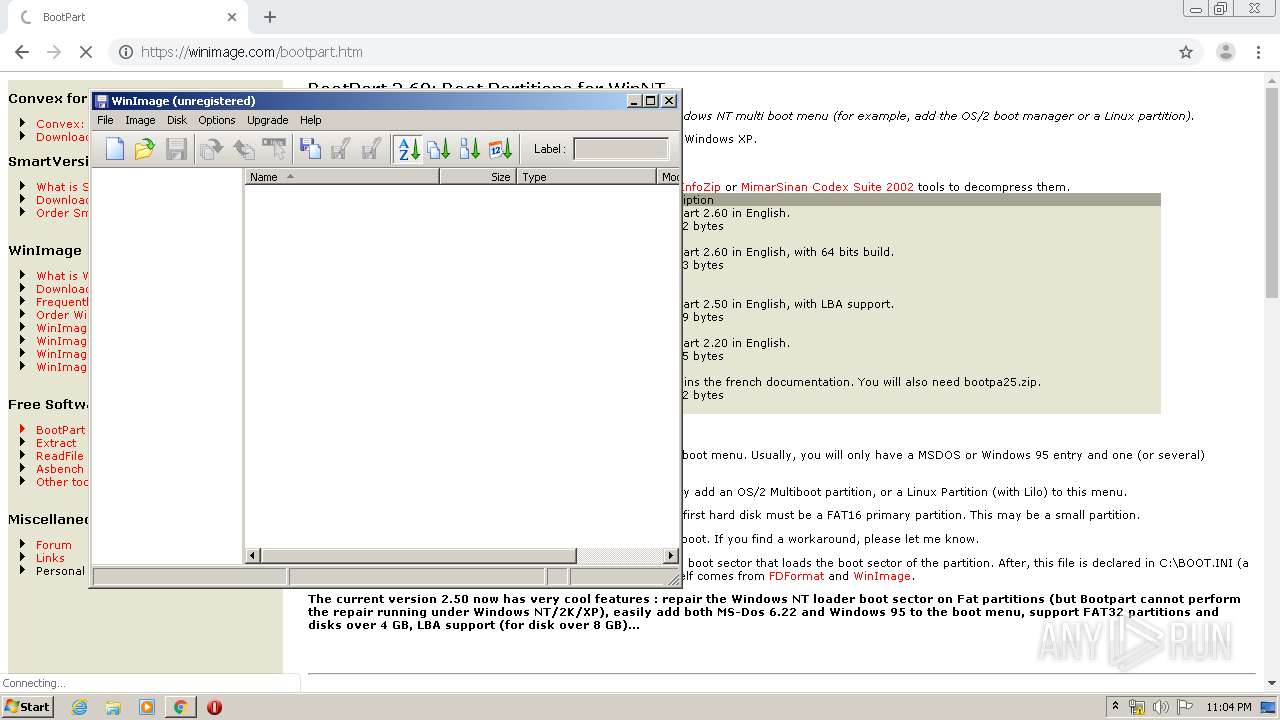Click the volume speaker tray icon
The image size is (1280, 720).
point(1161,707)
